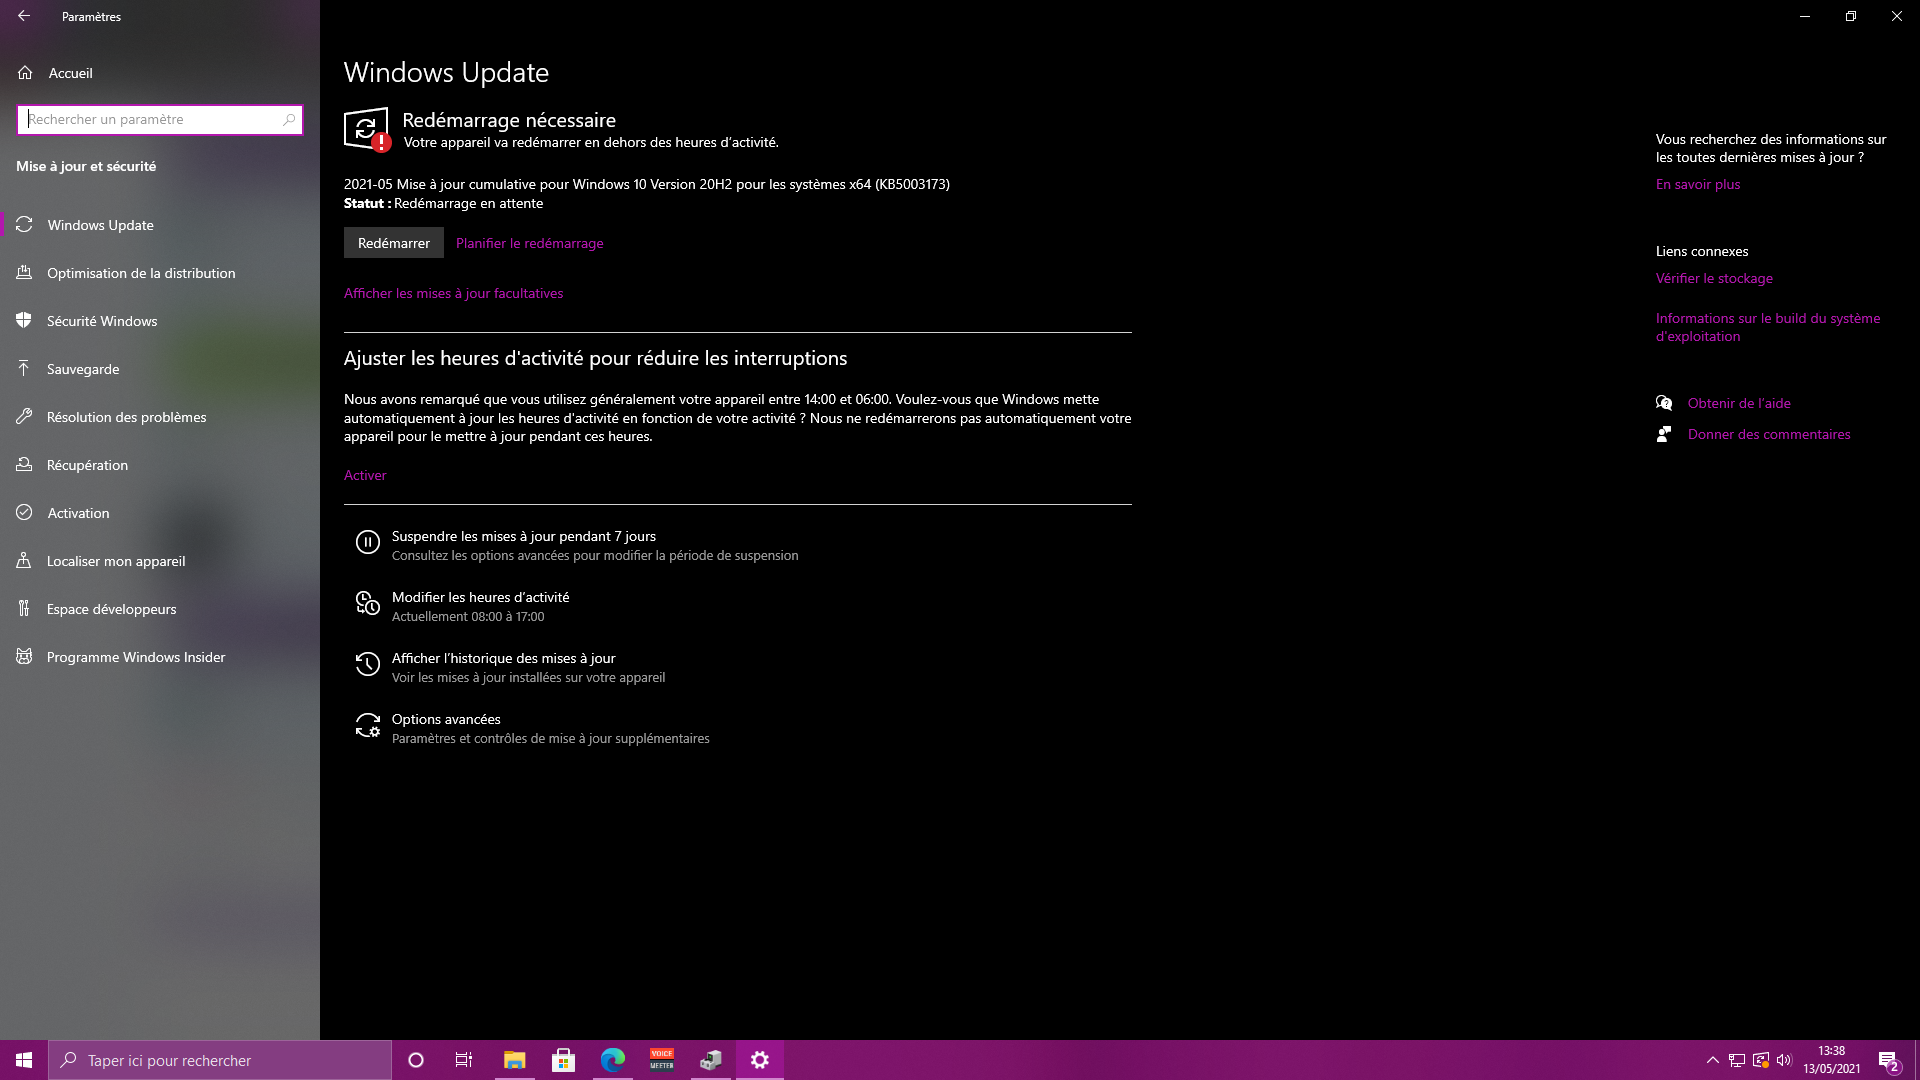Open Afficher l'historique des mises à jour

(503, 658)
